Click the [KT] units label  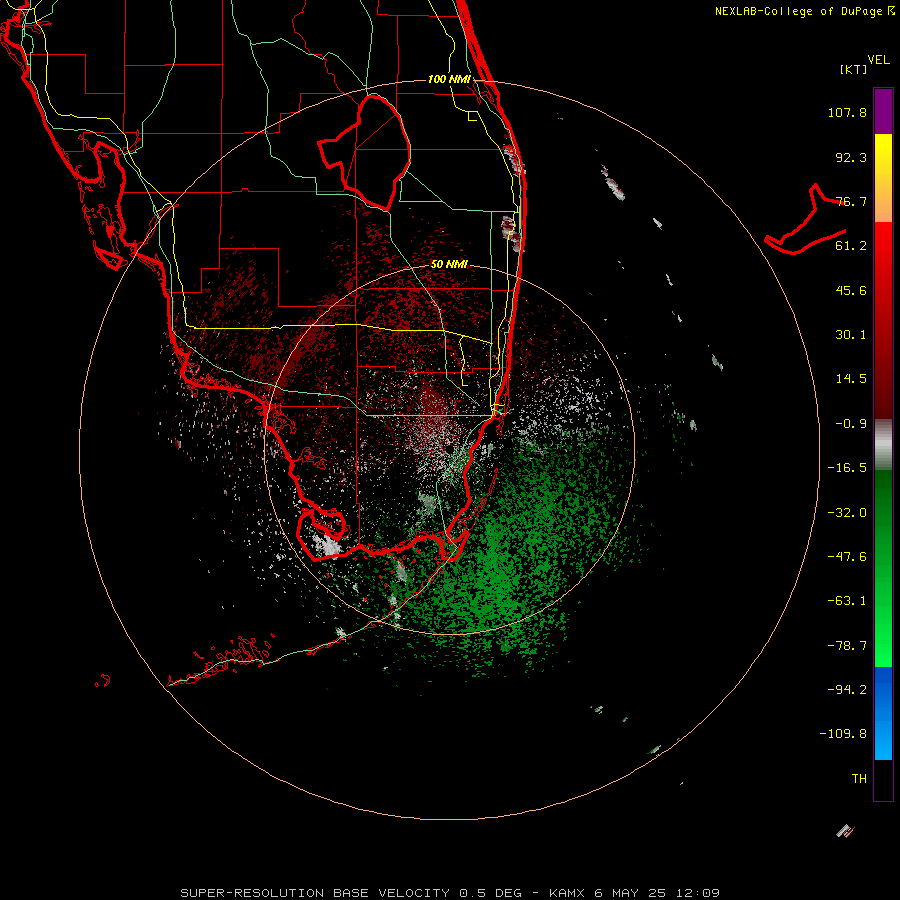point(854,69)
